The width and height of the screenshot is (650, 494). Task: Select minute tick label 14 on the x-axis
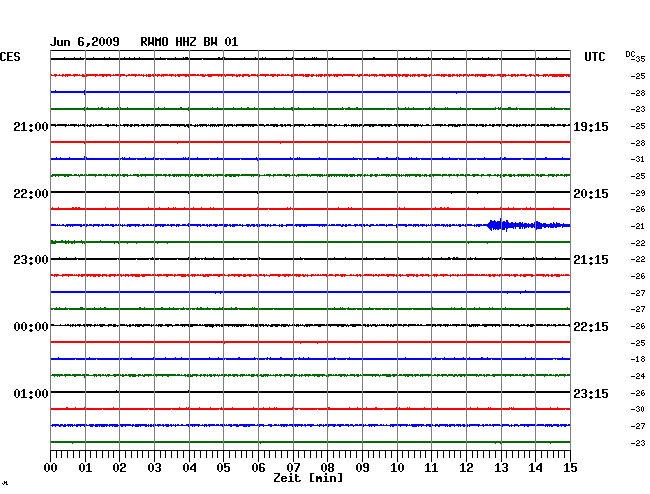(535, 468)
